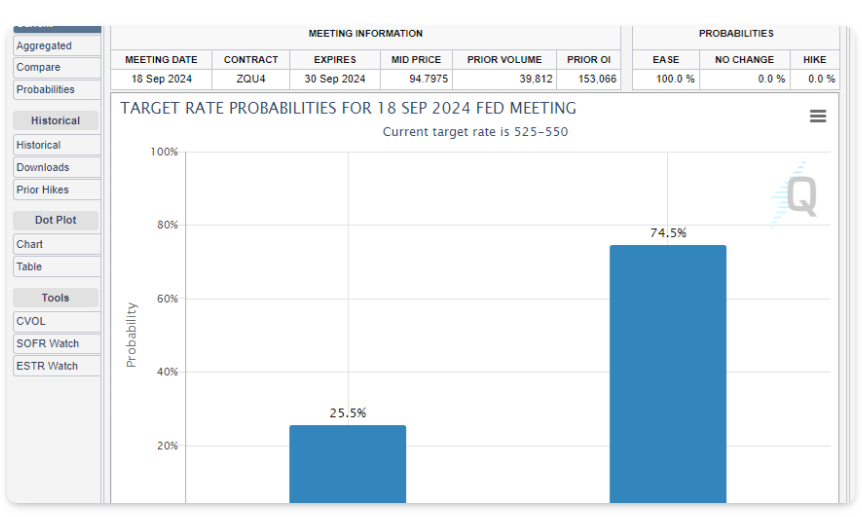Click the Historical section header

56,121
